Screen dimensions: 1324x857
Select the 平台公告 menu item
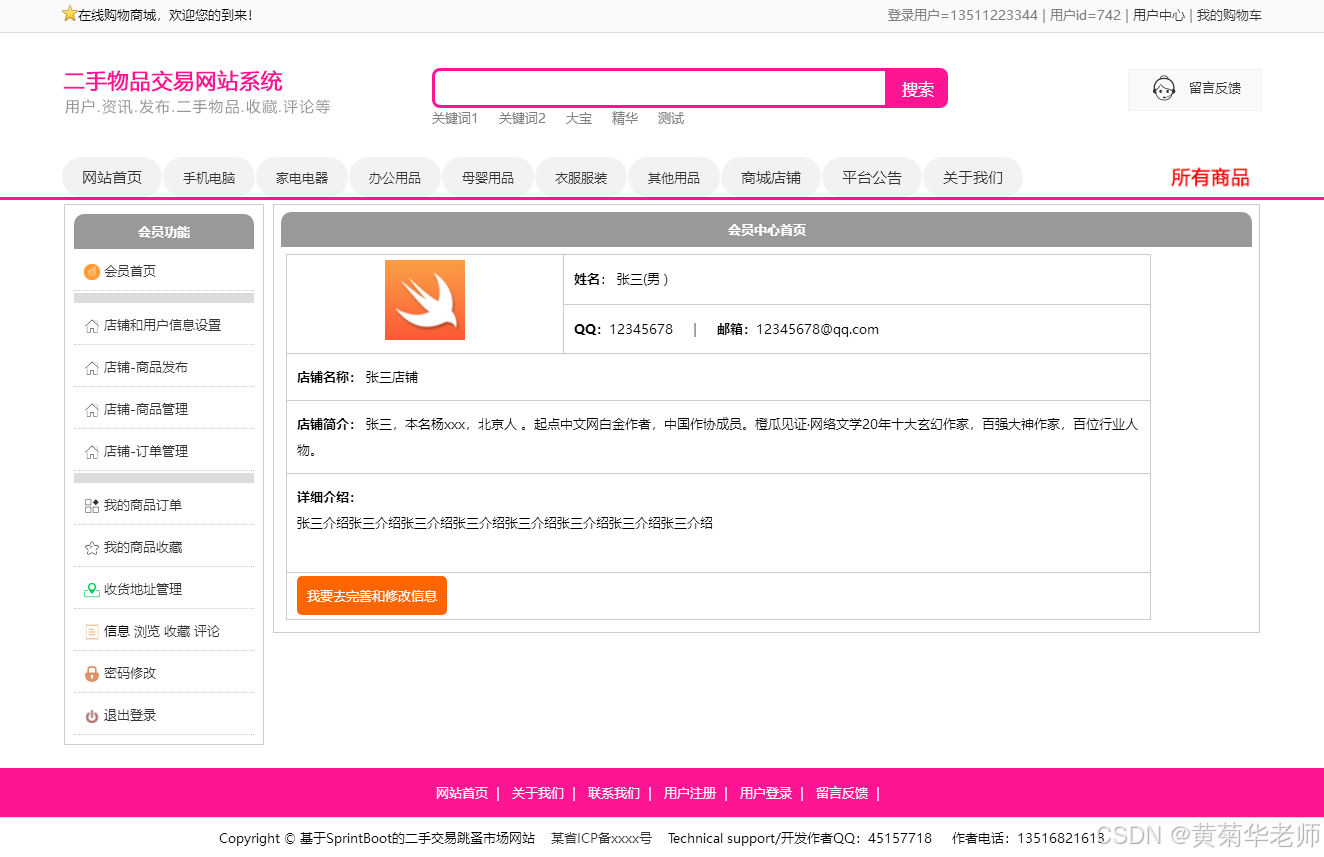[871, 176]
